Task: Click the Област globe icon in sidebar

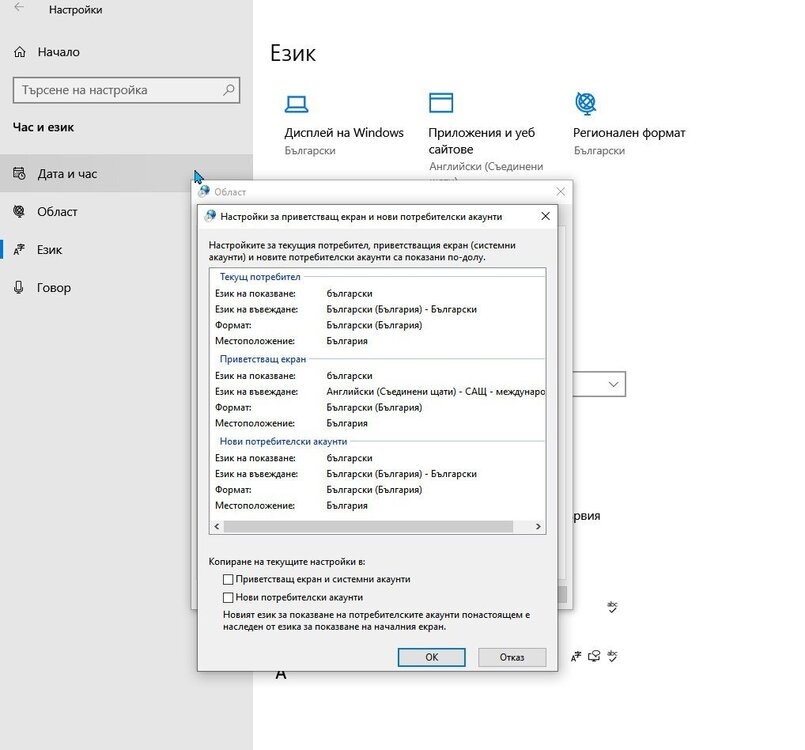Action: click(x=18, y=212)
